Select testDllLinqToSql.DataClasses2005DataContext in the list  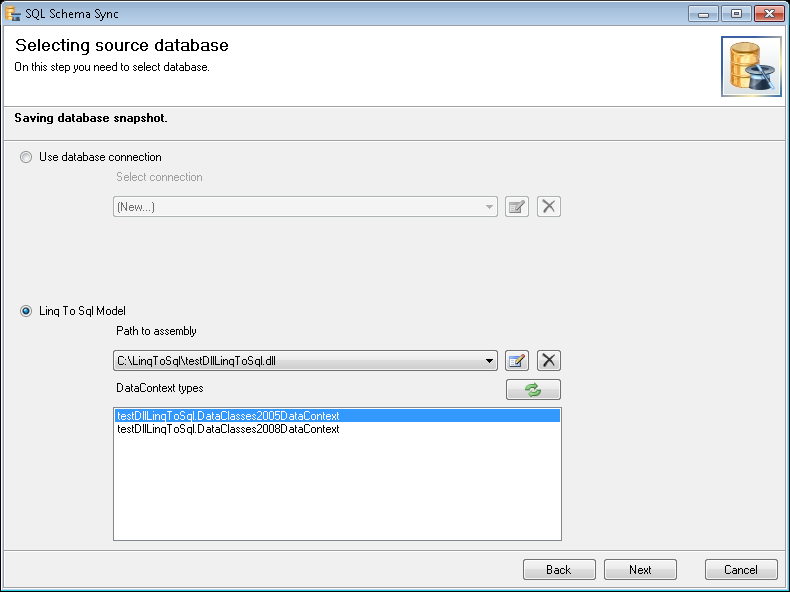[337, 416]
